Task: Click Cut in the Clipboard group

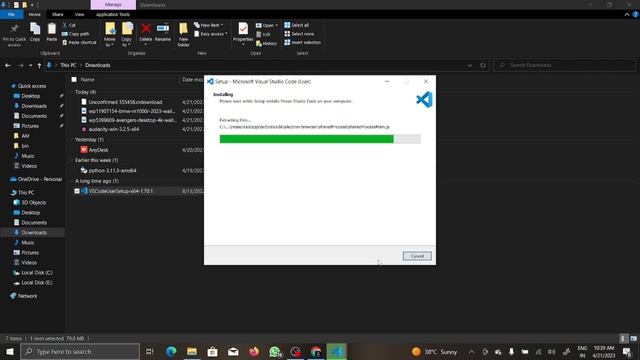Action: tap(69, 25)
